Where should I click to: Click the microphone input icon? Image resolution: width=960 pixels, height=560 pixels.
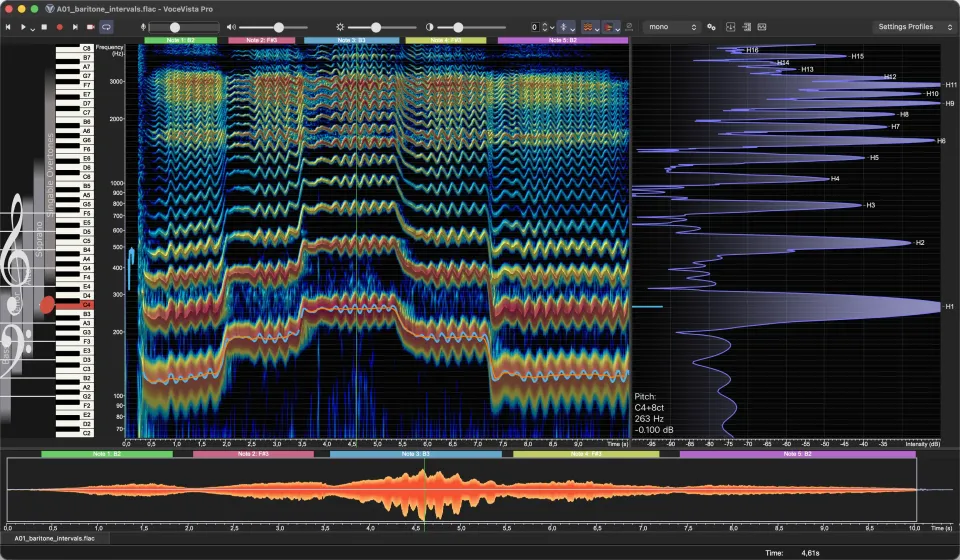point(143,27)
